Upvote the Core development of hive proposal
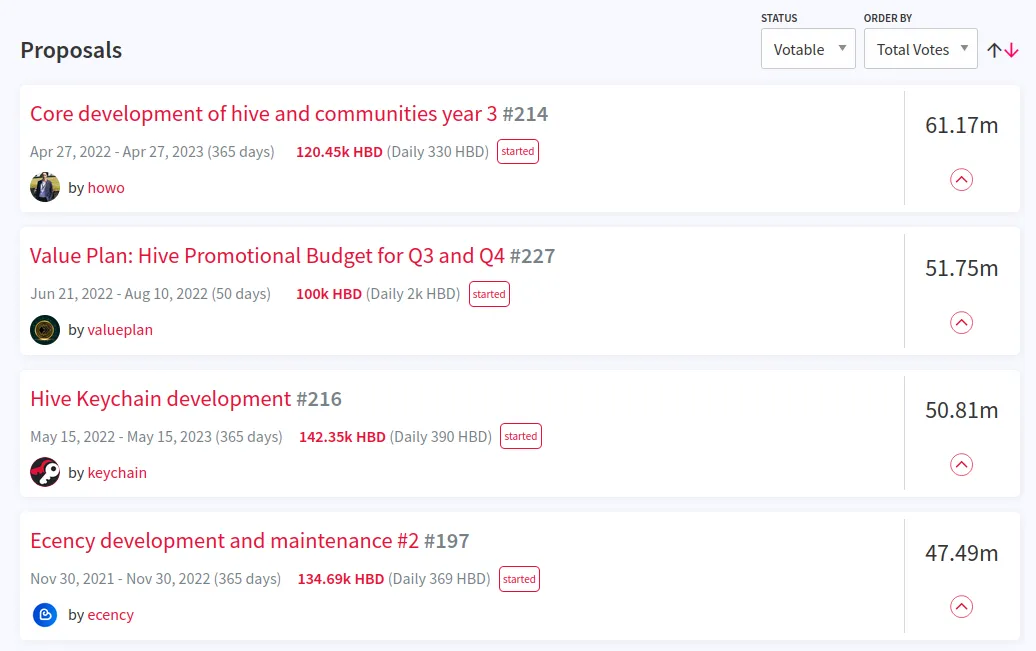This screenshot has height=651, width=1036. tap(961, 180)
